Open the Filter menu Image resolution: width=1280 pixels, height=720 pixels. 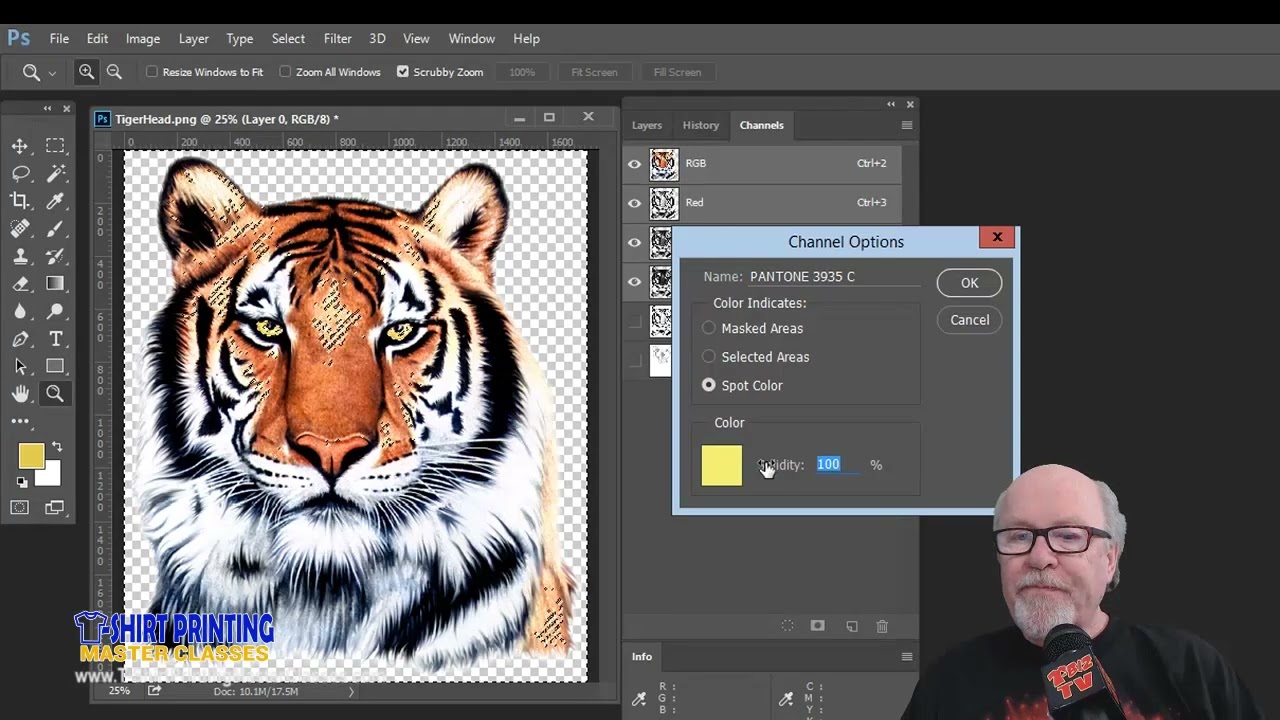pos(337,39)
